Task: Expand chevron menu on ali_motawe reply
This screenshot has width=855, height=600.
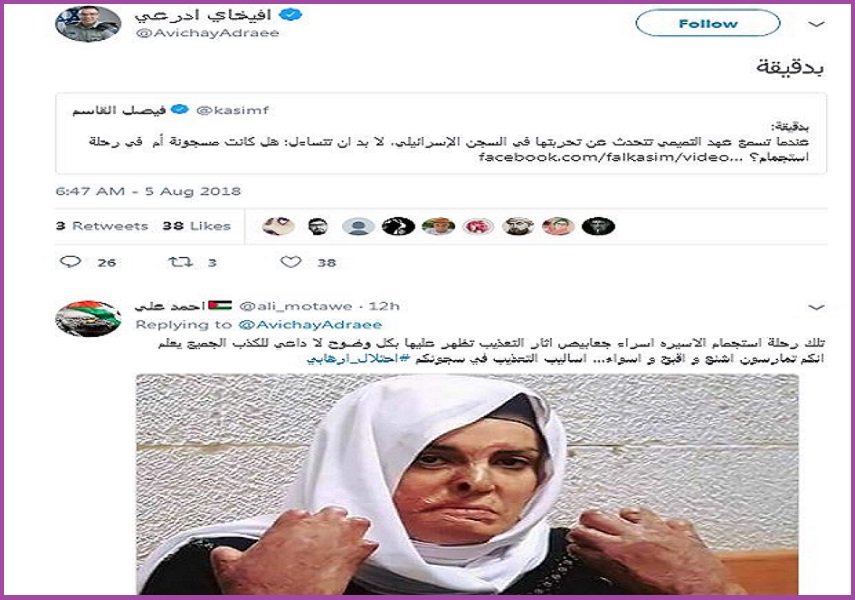Action: [x=816, y=308]
